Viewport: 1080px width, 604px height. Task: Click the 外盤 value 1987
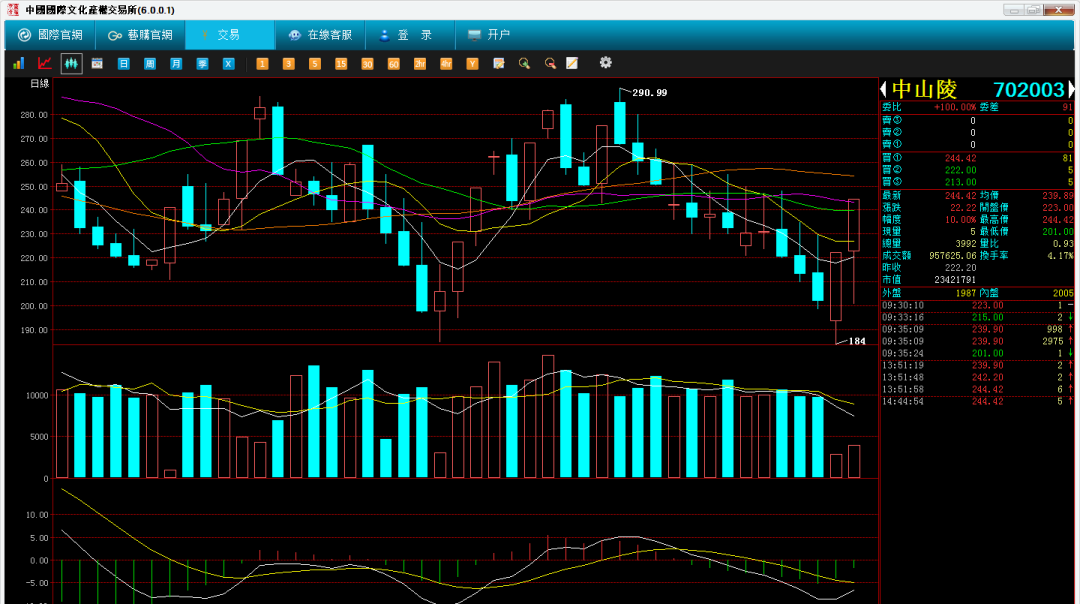click(966, 293)
